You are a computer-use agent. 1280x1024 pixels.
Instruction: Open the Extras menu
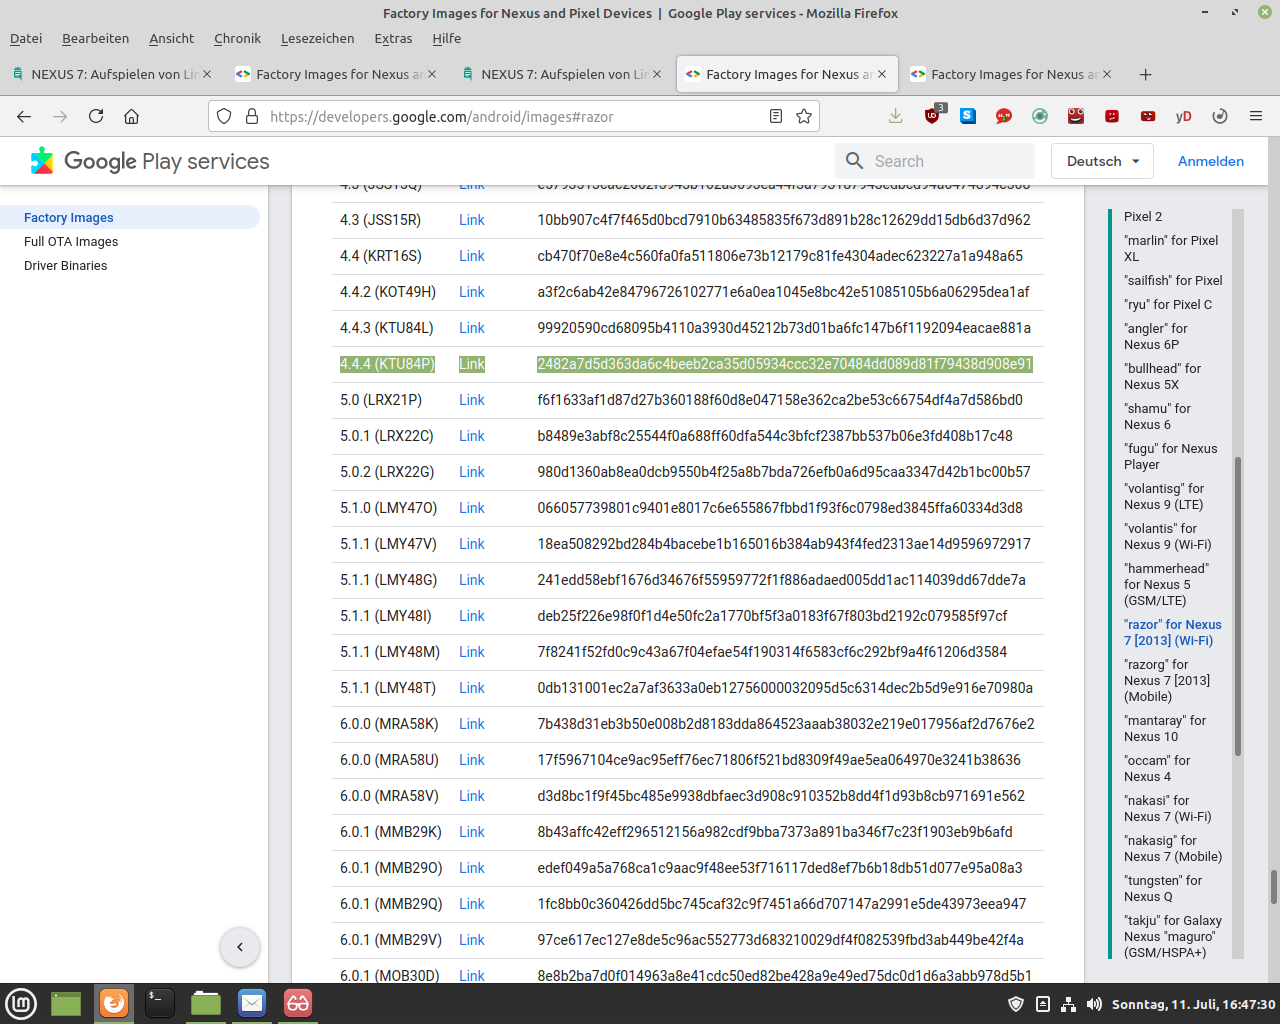click(393, 38)
